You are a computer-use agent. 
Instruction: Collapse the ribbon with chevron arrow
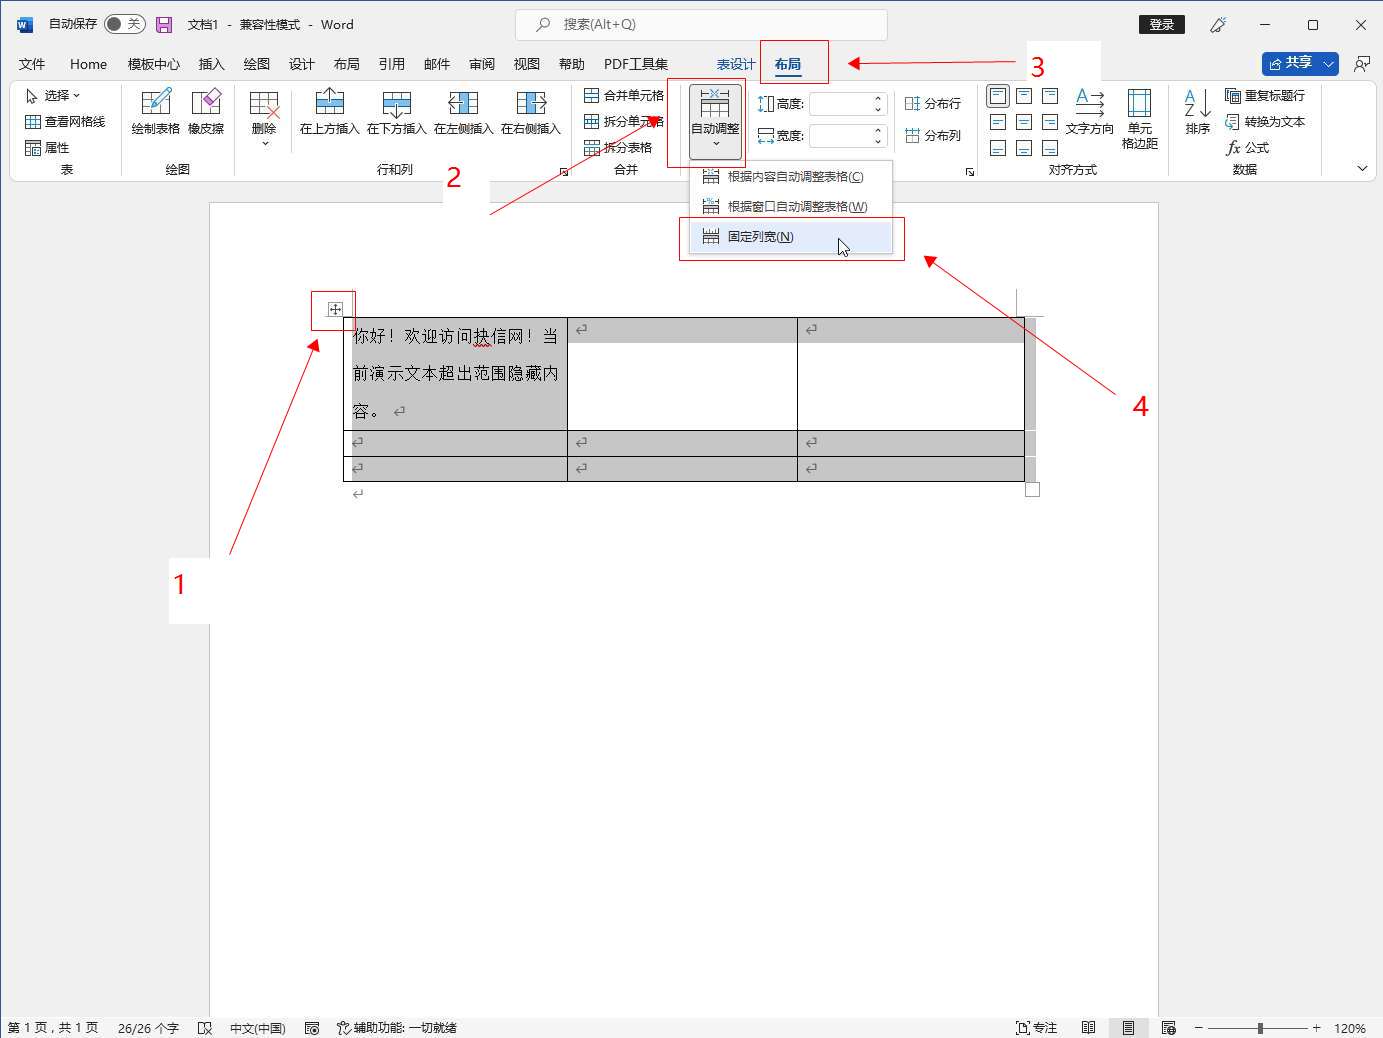click(x=1361, y=168)
